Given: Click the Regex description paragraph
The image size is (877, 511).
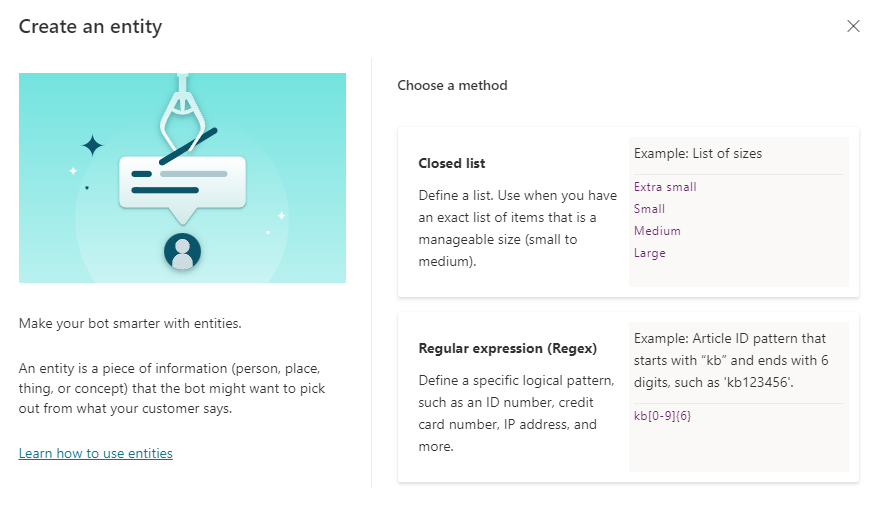Looking at the screenshot, I should pos(516,413).
